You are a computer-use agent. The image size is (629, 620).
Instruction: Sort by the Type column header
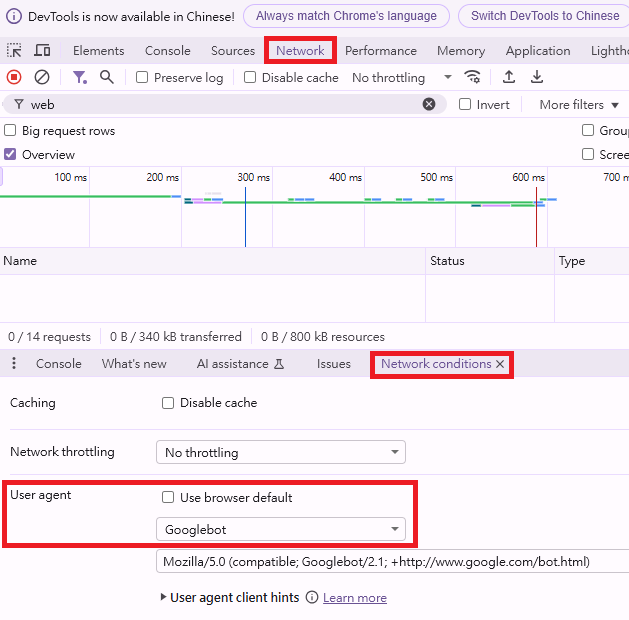tap(592, 261)
